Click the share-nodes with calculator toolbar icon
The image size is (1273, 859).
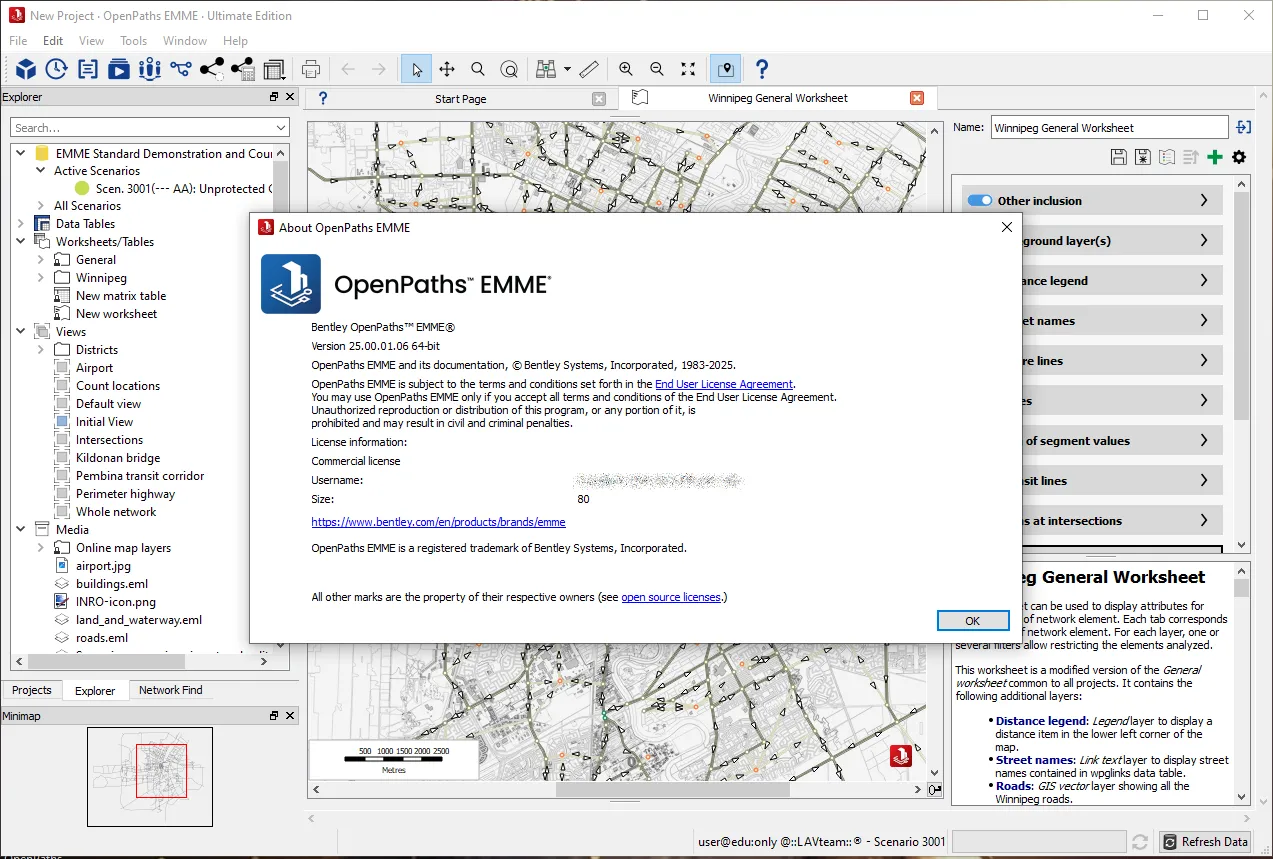[243, 69]
